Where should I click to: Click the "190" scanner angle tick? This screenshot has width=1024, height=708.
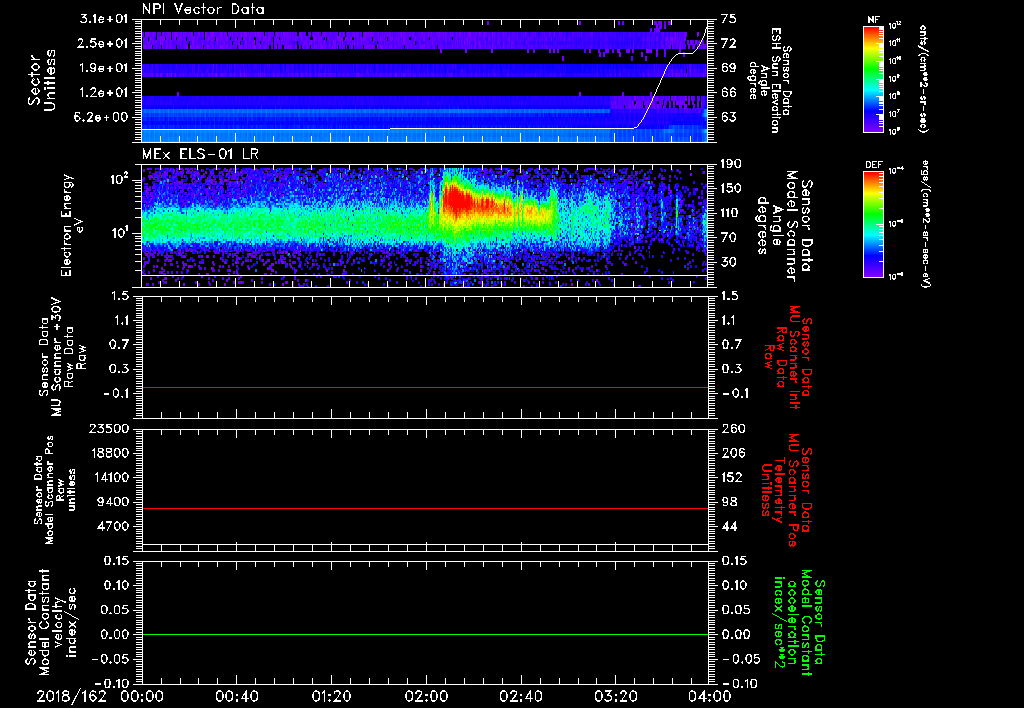click(733, 164)
